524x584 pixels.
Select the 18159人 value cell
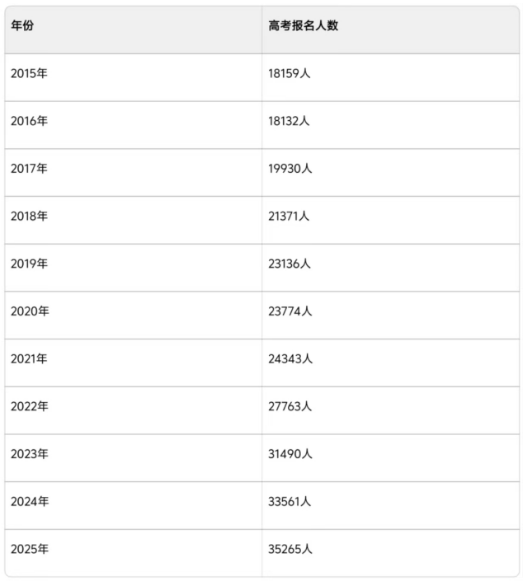pyautogui.click(x=289, y=73)
